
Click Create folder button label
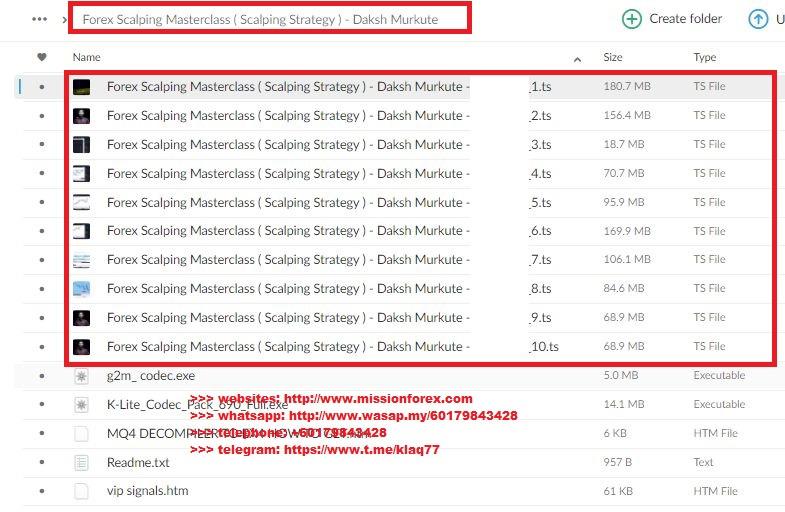685,19
